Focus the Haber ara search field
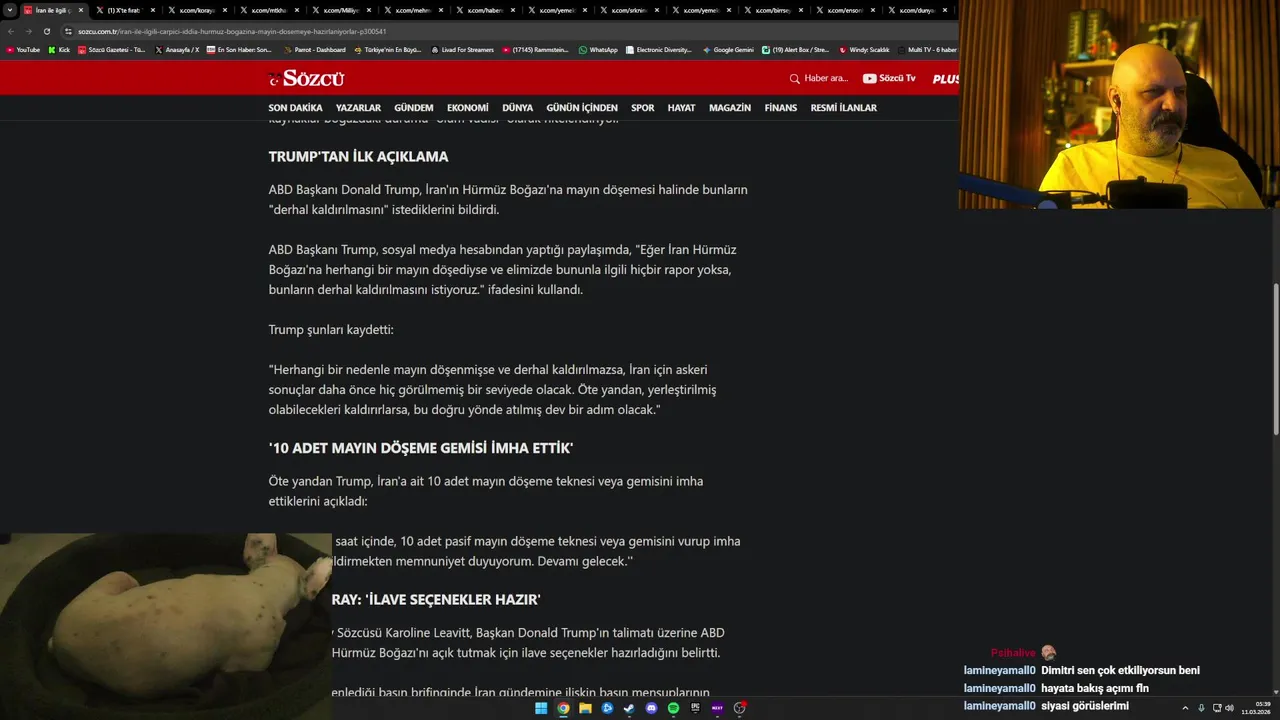This screenshot has height=720, width=1280. 826,78
